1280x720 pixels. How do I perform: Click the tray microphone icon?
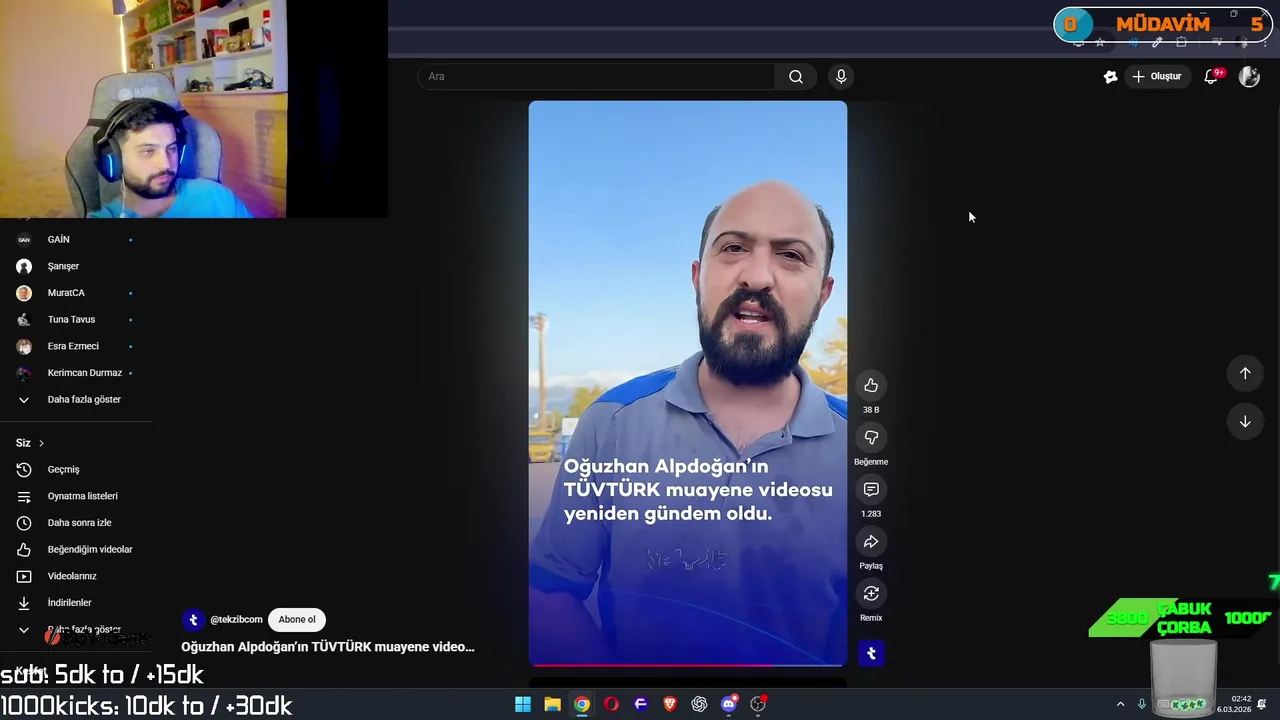tap(1142, 704)
